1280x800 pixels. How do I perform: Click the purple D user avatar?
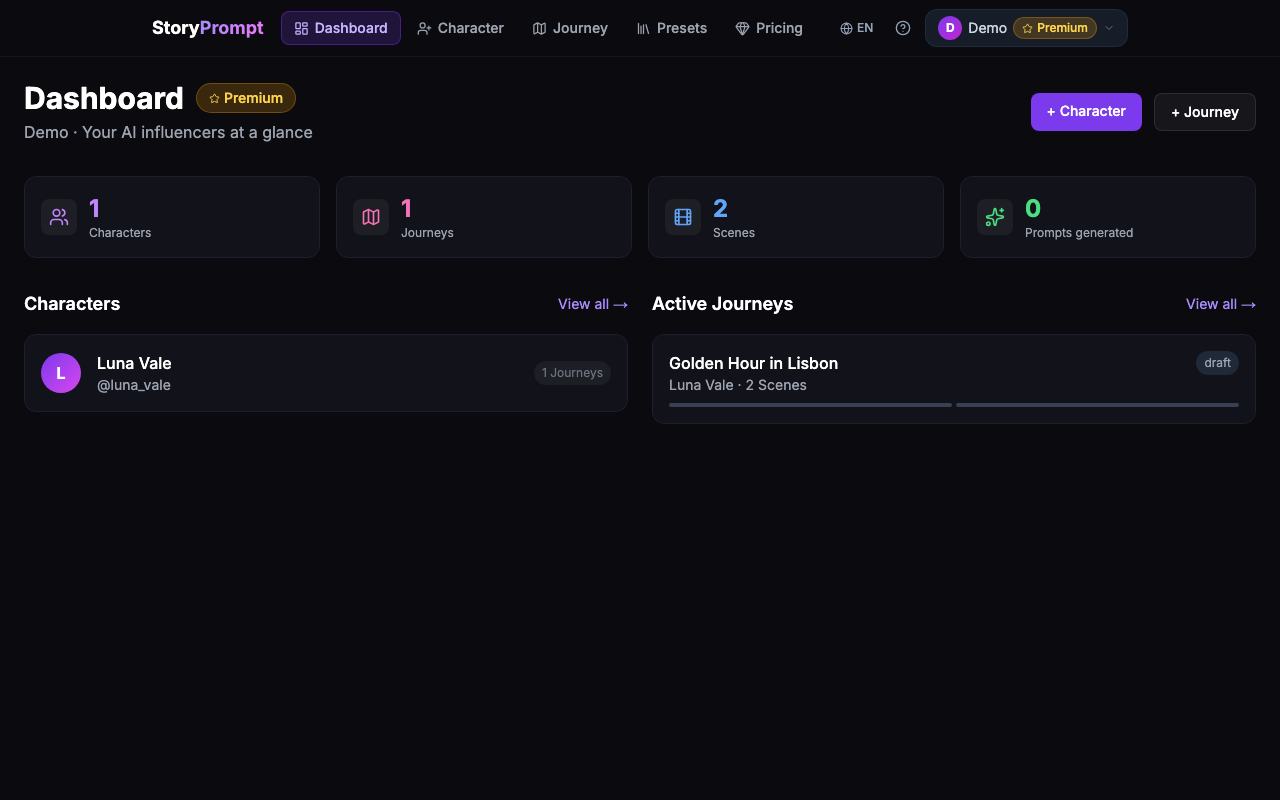point(950,28)
